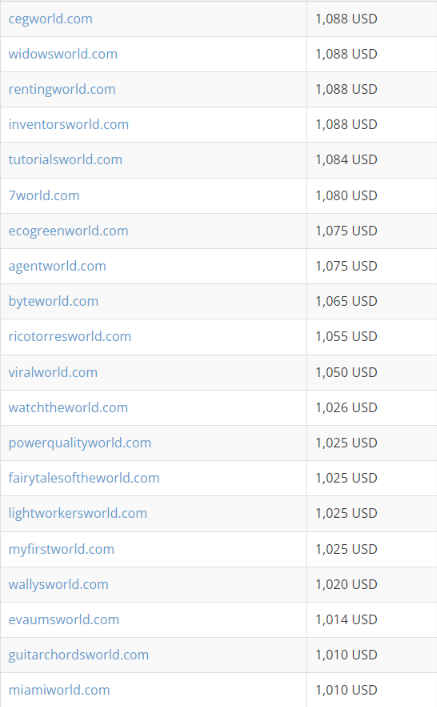Viewport: 437px width, 707px height.
Task: Open watchtheworld.com listing
Action: [x=68, y=408]
